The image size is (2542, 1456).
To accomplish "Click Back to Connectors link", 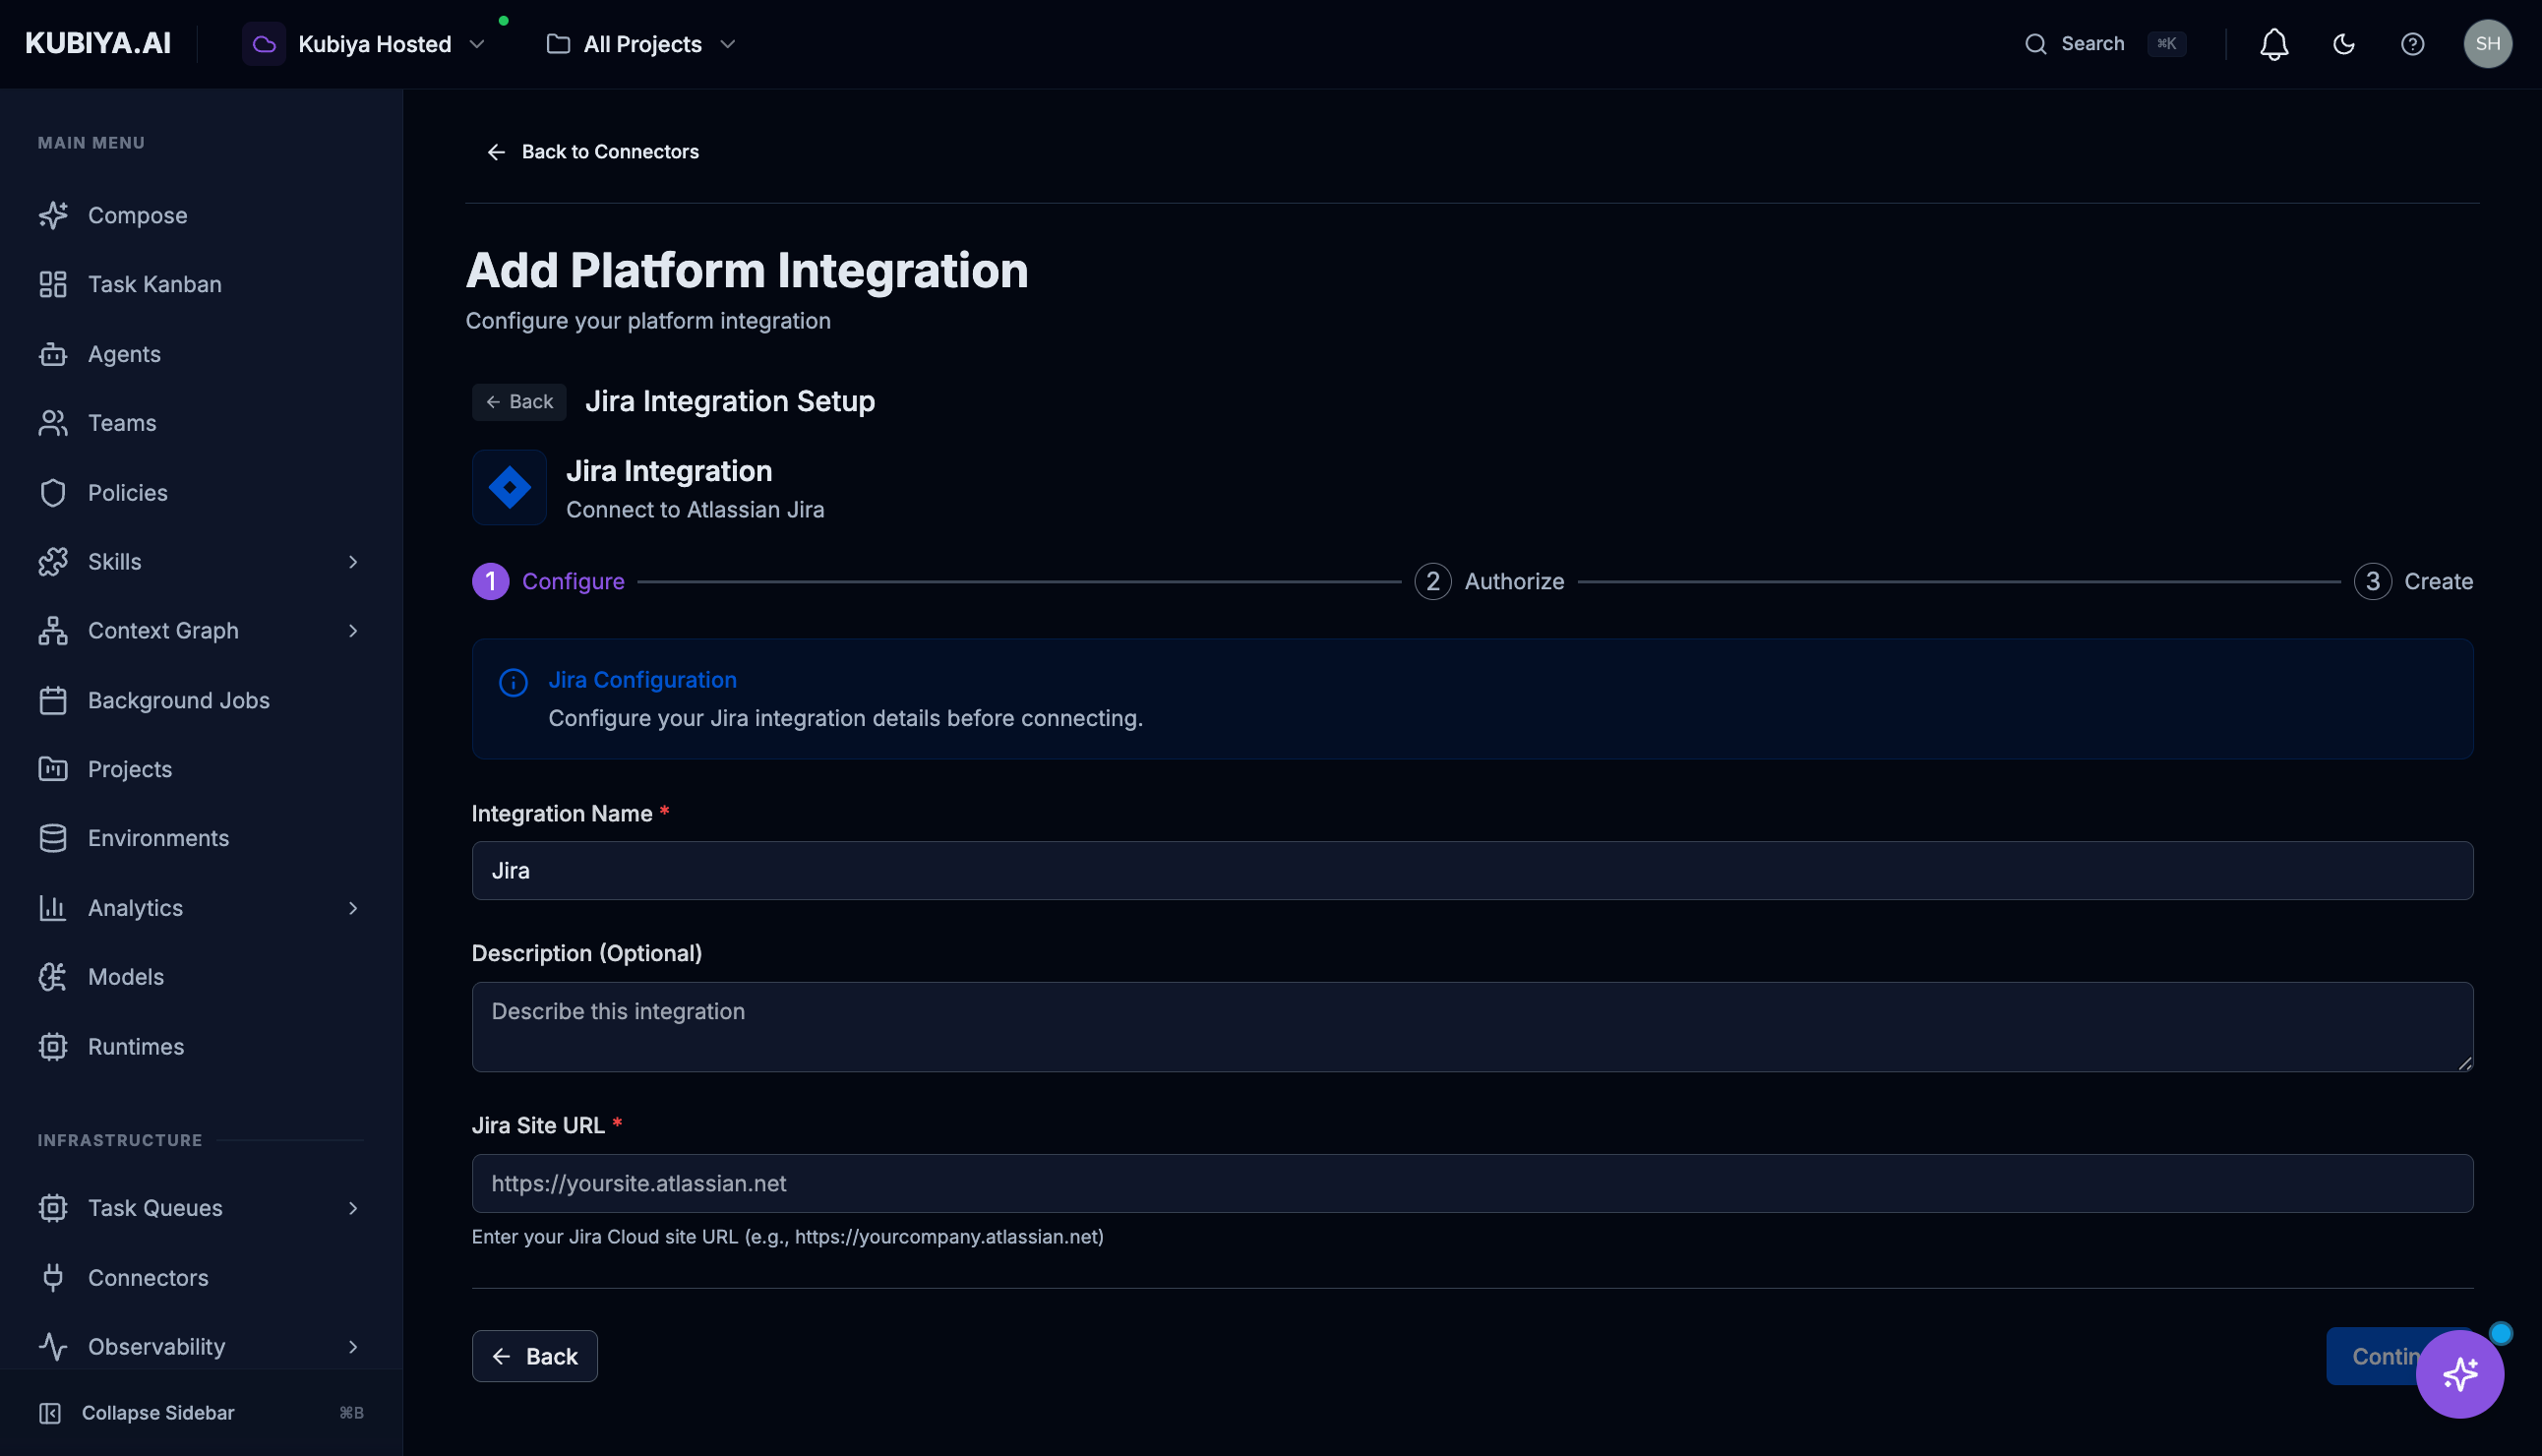I will [x=592, y=151].
